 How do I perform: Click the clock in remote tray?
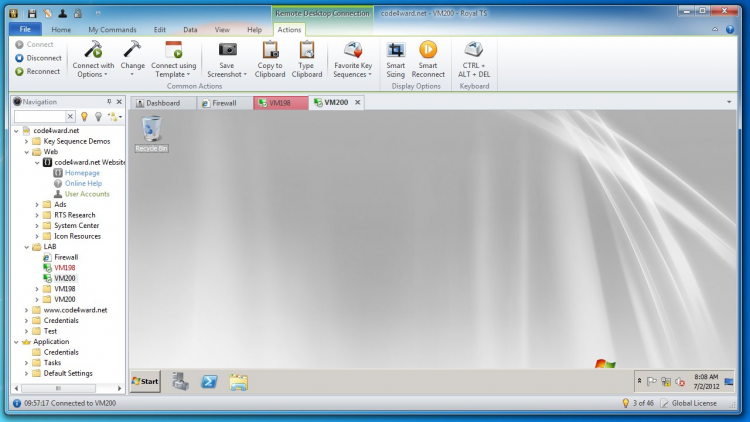[706, 381]
